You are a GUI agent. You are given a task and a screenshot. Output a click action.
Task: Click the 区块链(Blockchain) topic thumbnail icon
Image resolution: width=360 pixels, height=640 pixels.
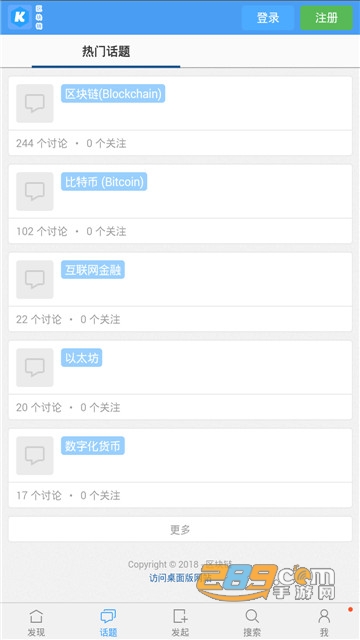click(x=35, y=103)
